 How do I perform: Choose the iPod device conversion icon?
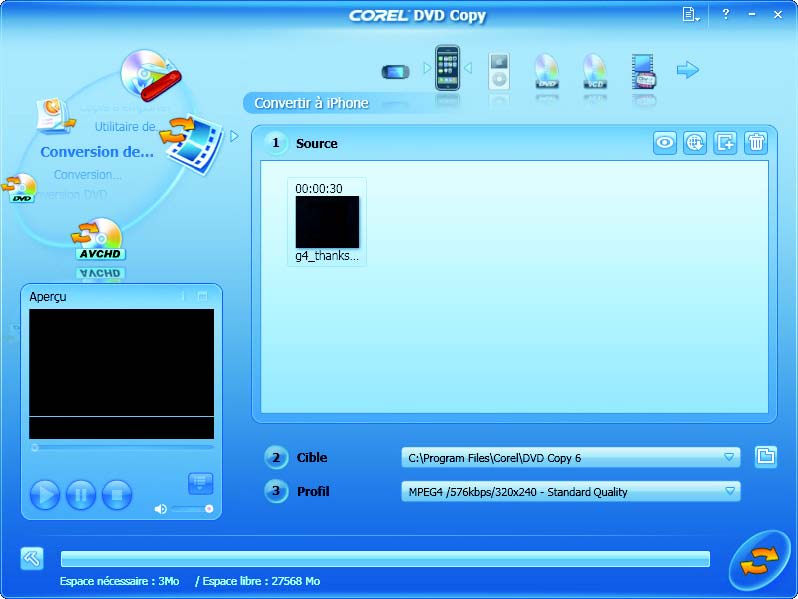coord(499,71)
